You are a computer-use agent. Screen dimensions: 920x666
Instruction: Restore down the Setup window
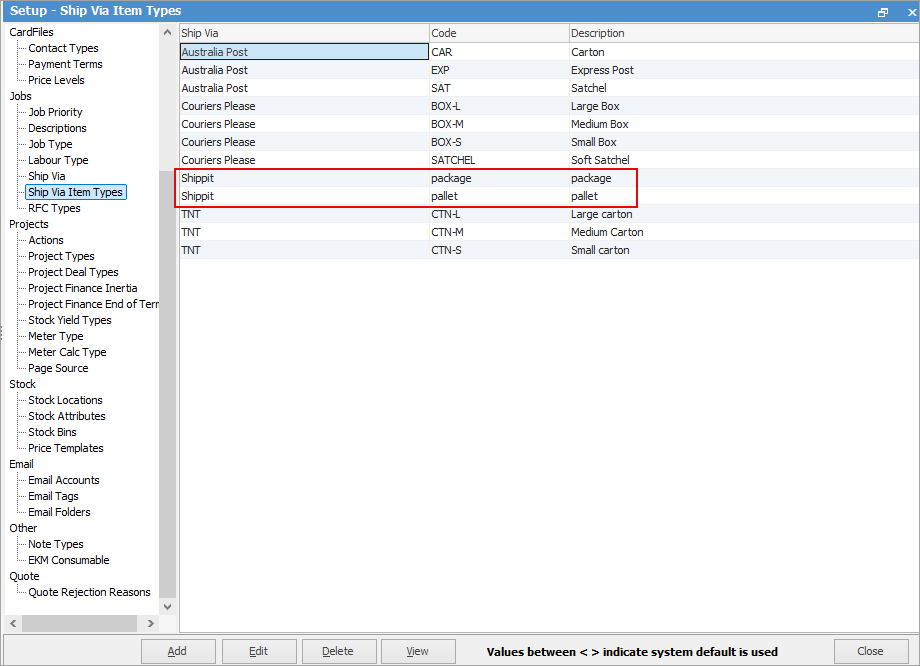click(882, 12)
